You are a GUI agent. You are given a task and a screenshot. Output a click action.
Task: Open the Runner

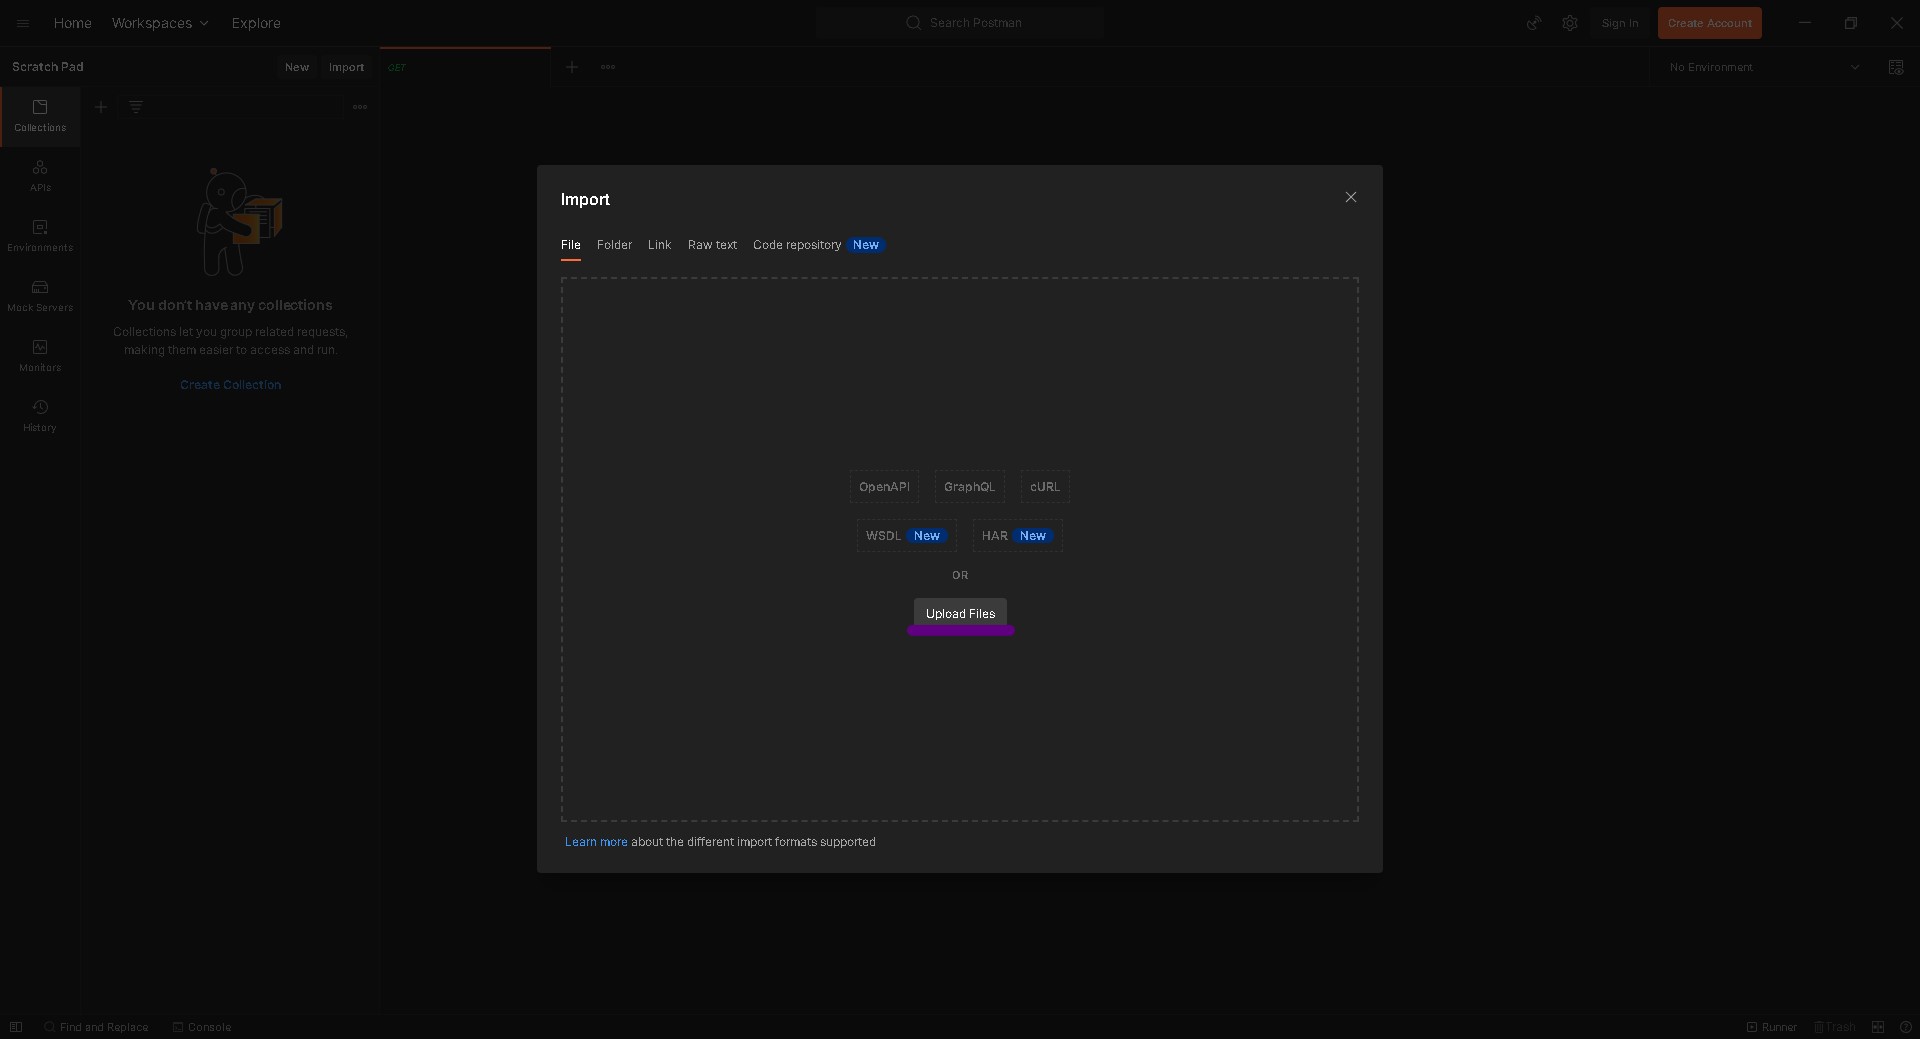1771,1027
